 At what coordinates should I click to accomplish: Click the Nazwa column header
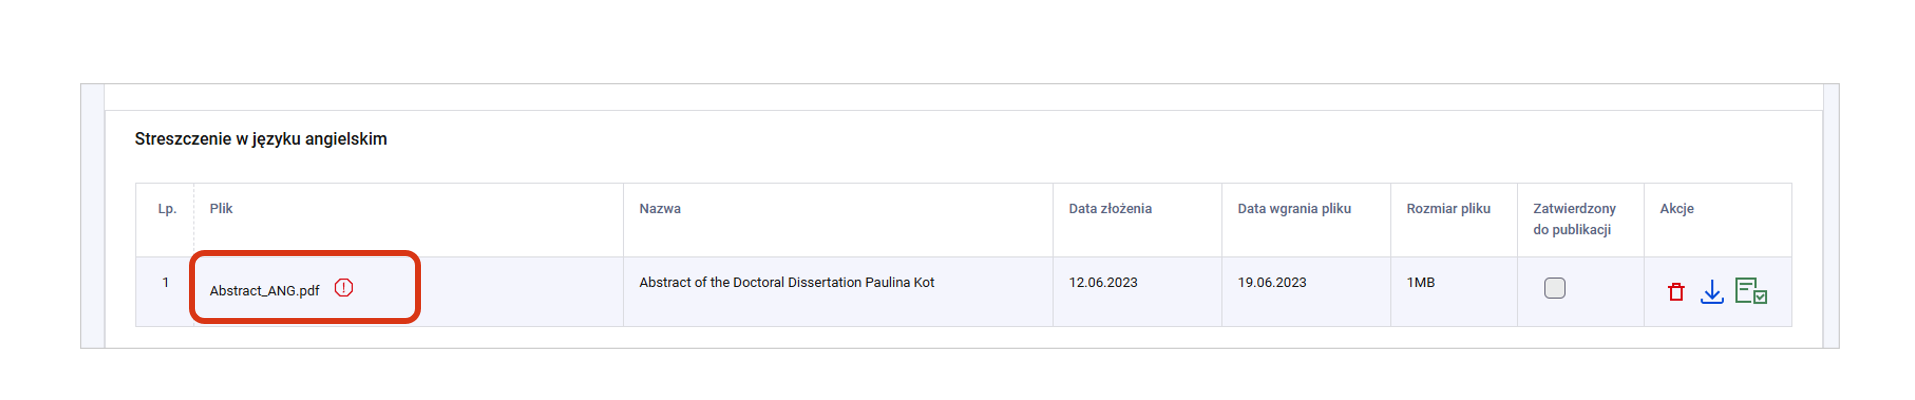click(x=660, y=209)
